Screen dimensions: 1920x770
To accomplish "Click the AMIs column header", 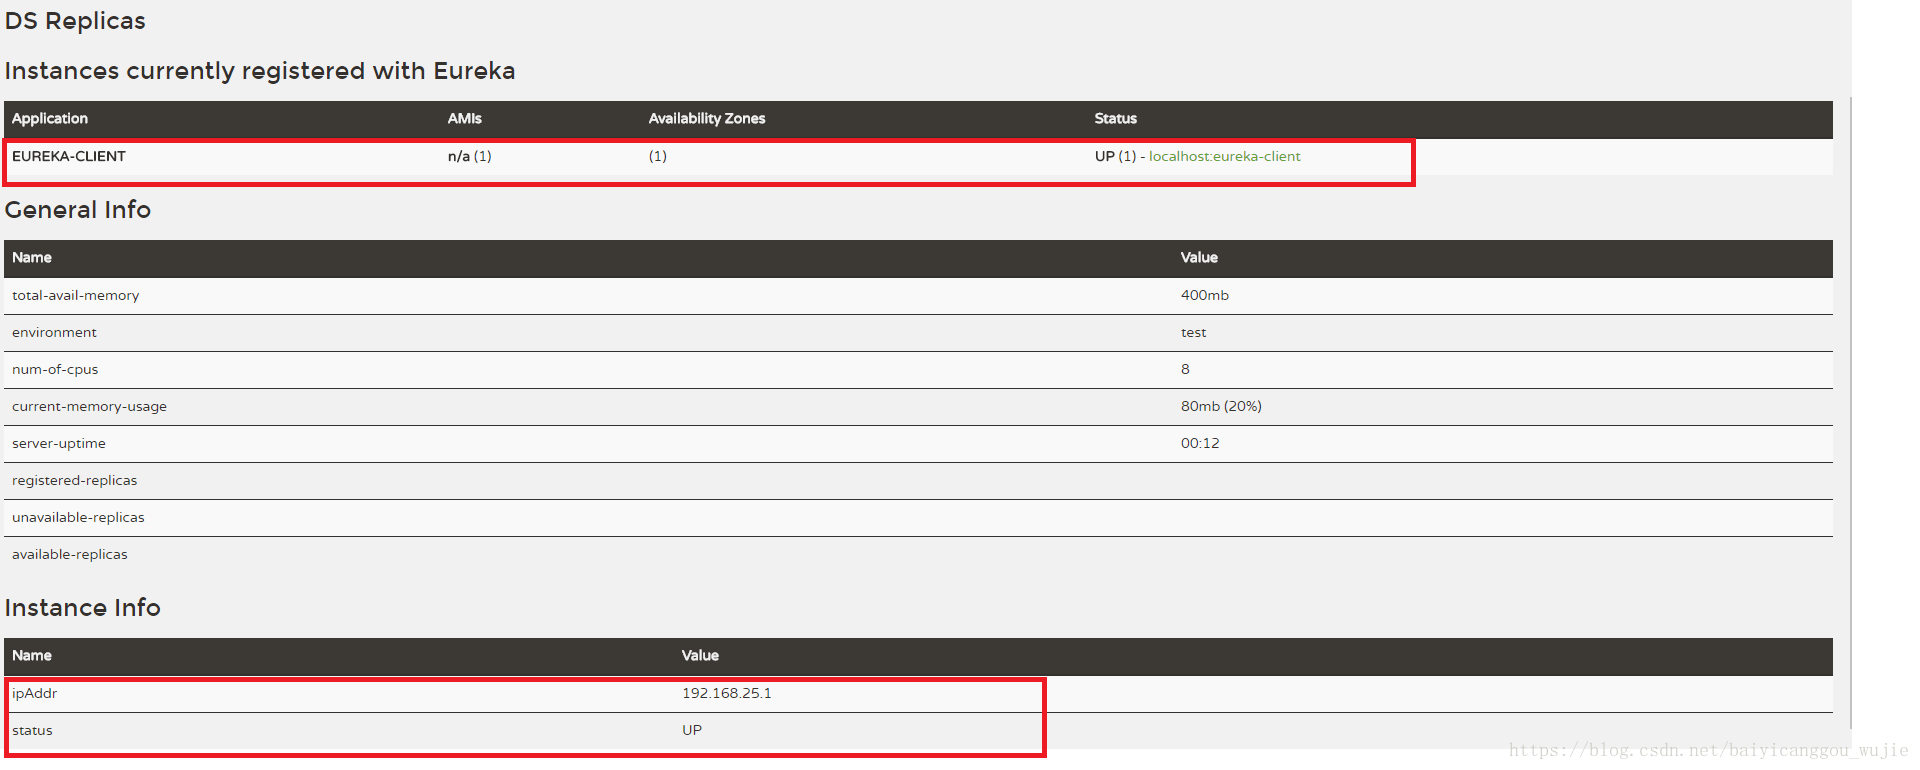I will 465,118.
